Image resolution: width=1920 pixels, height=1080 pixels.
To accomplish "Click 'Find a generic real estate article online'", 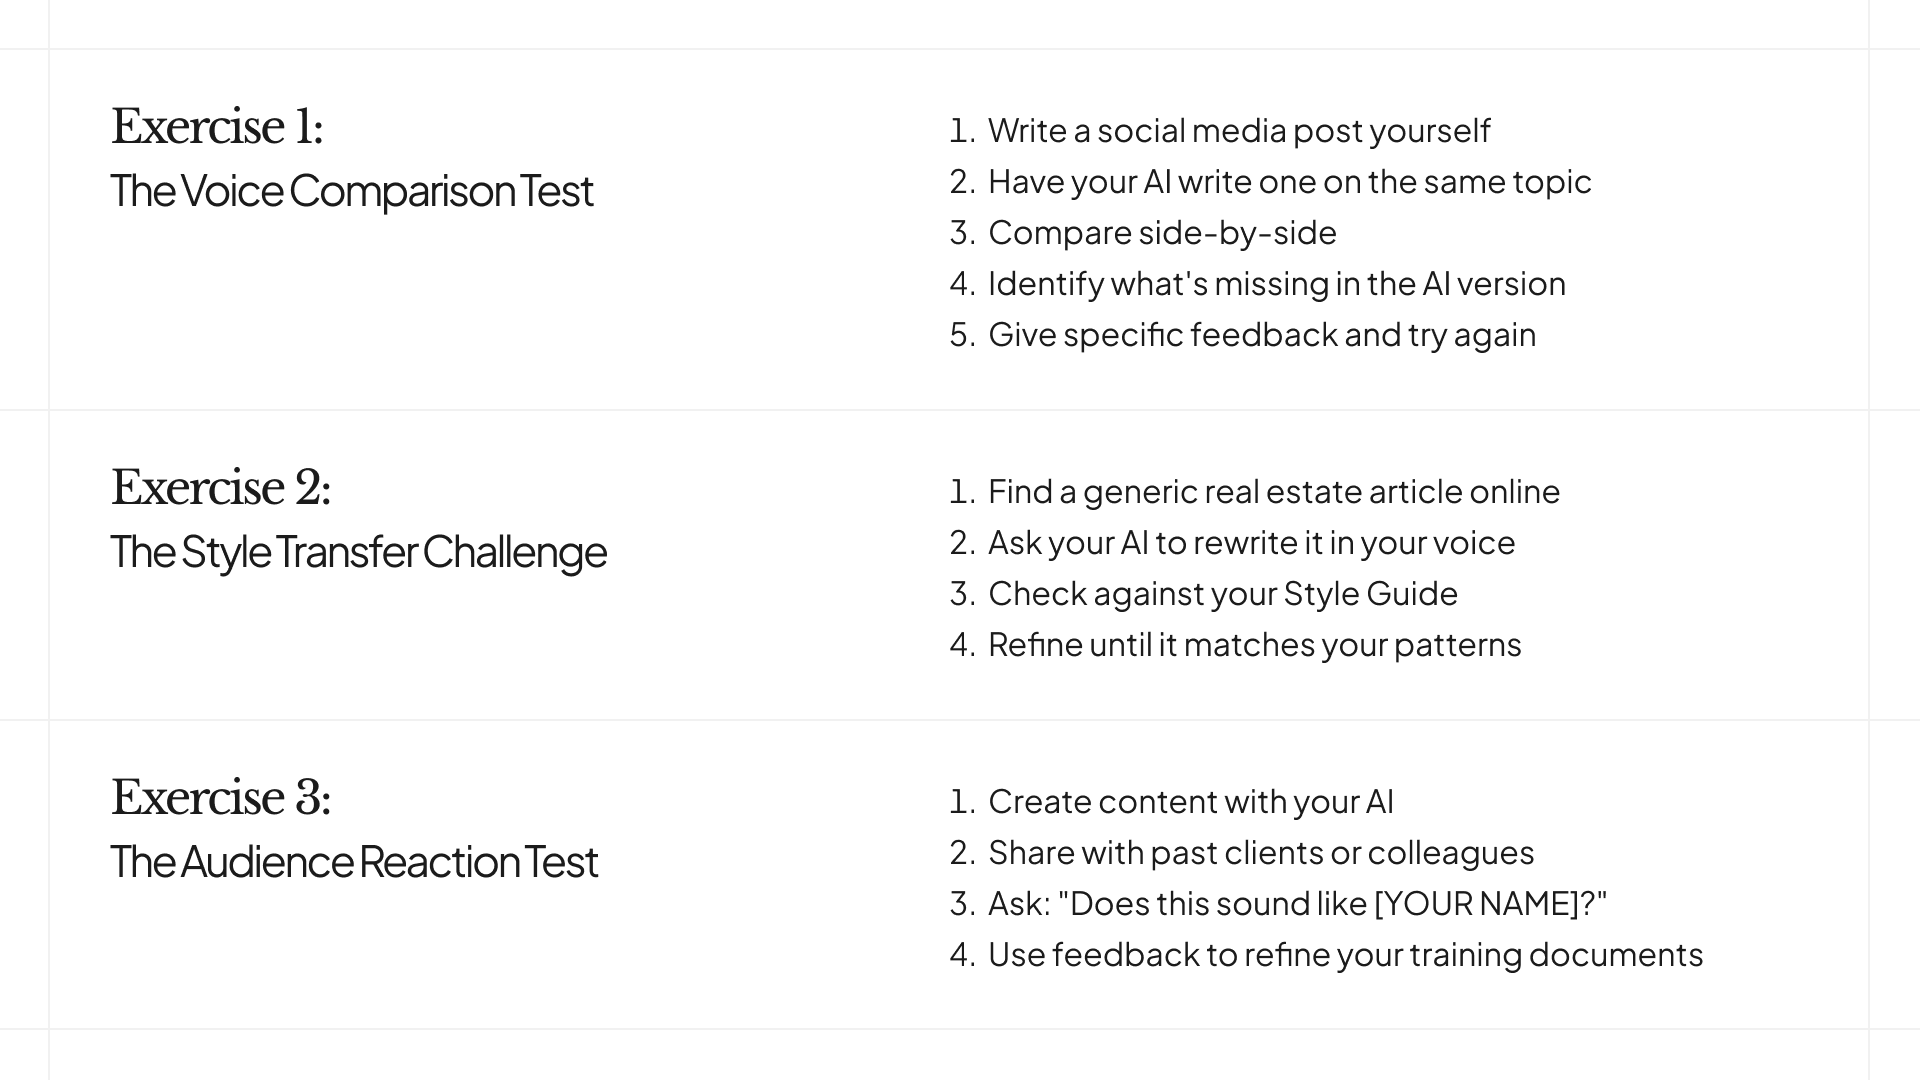I will coord(1274,492).
